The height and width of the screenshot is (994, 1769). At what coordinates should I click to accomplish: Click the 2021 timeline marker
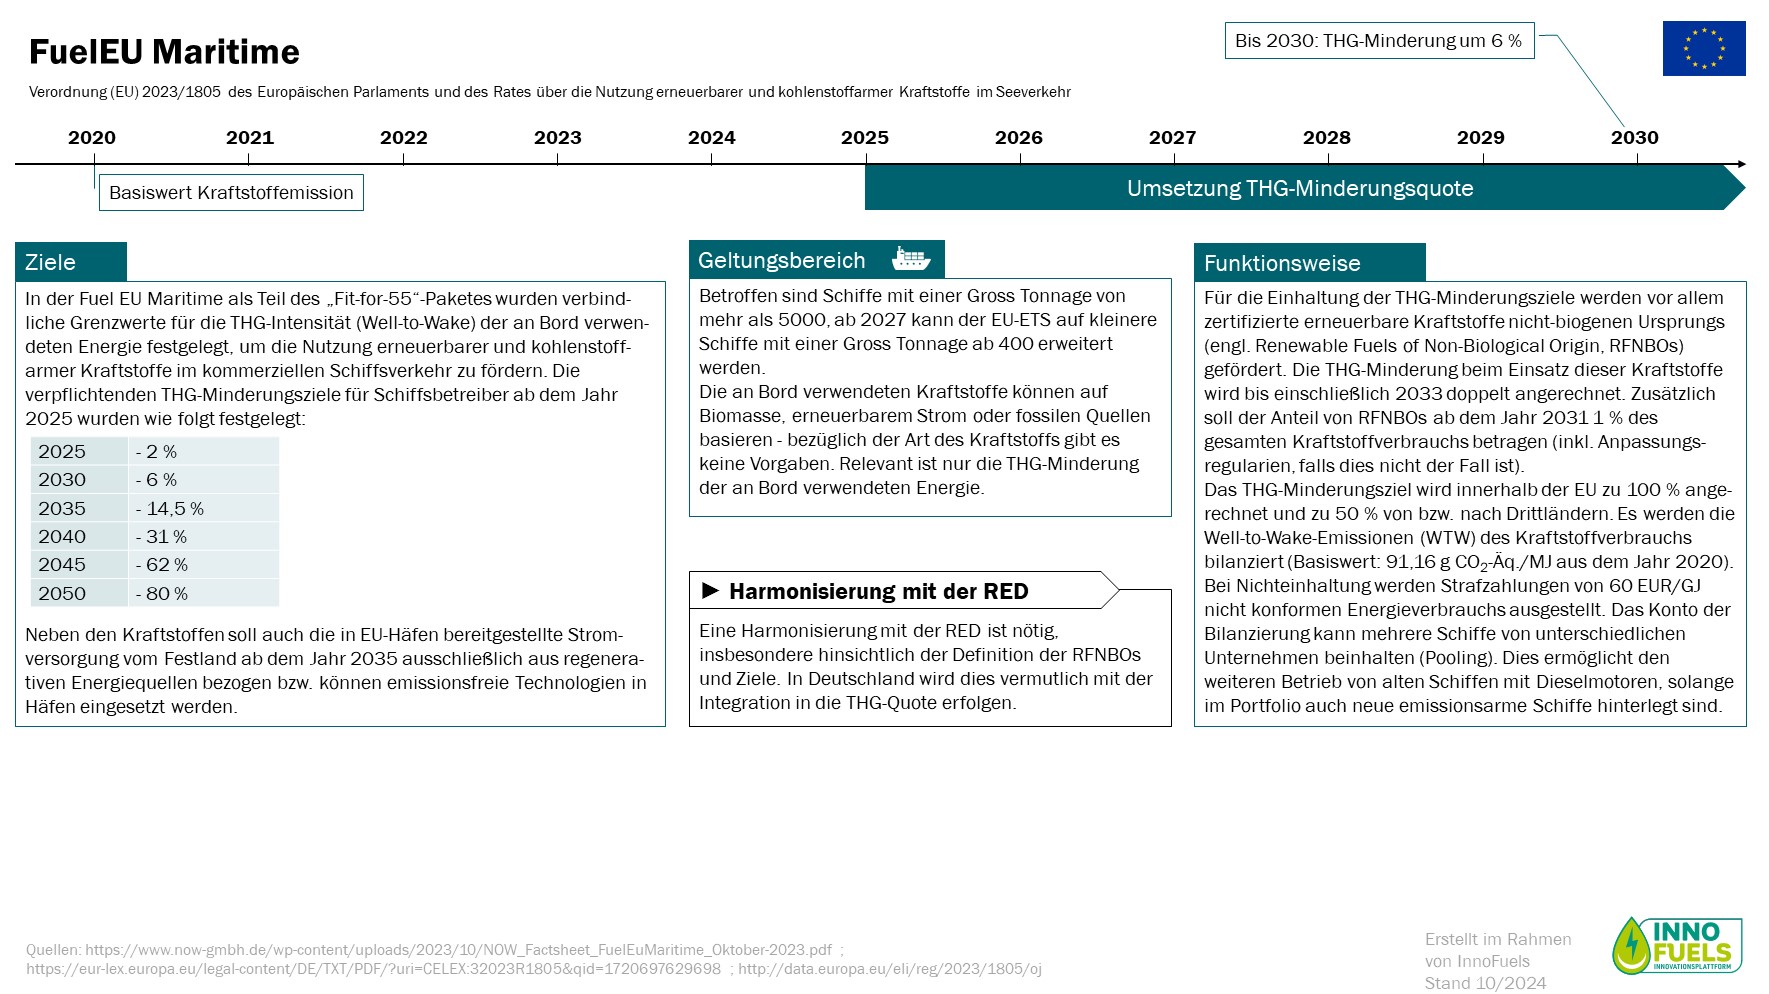click(250, 138)
